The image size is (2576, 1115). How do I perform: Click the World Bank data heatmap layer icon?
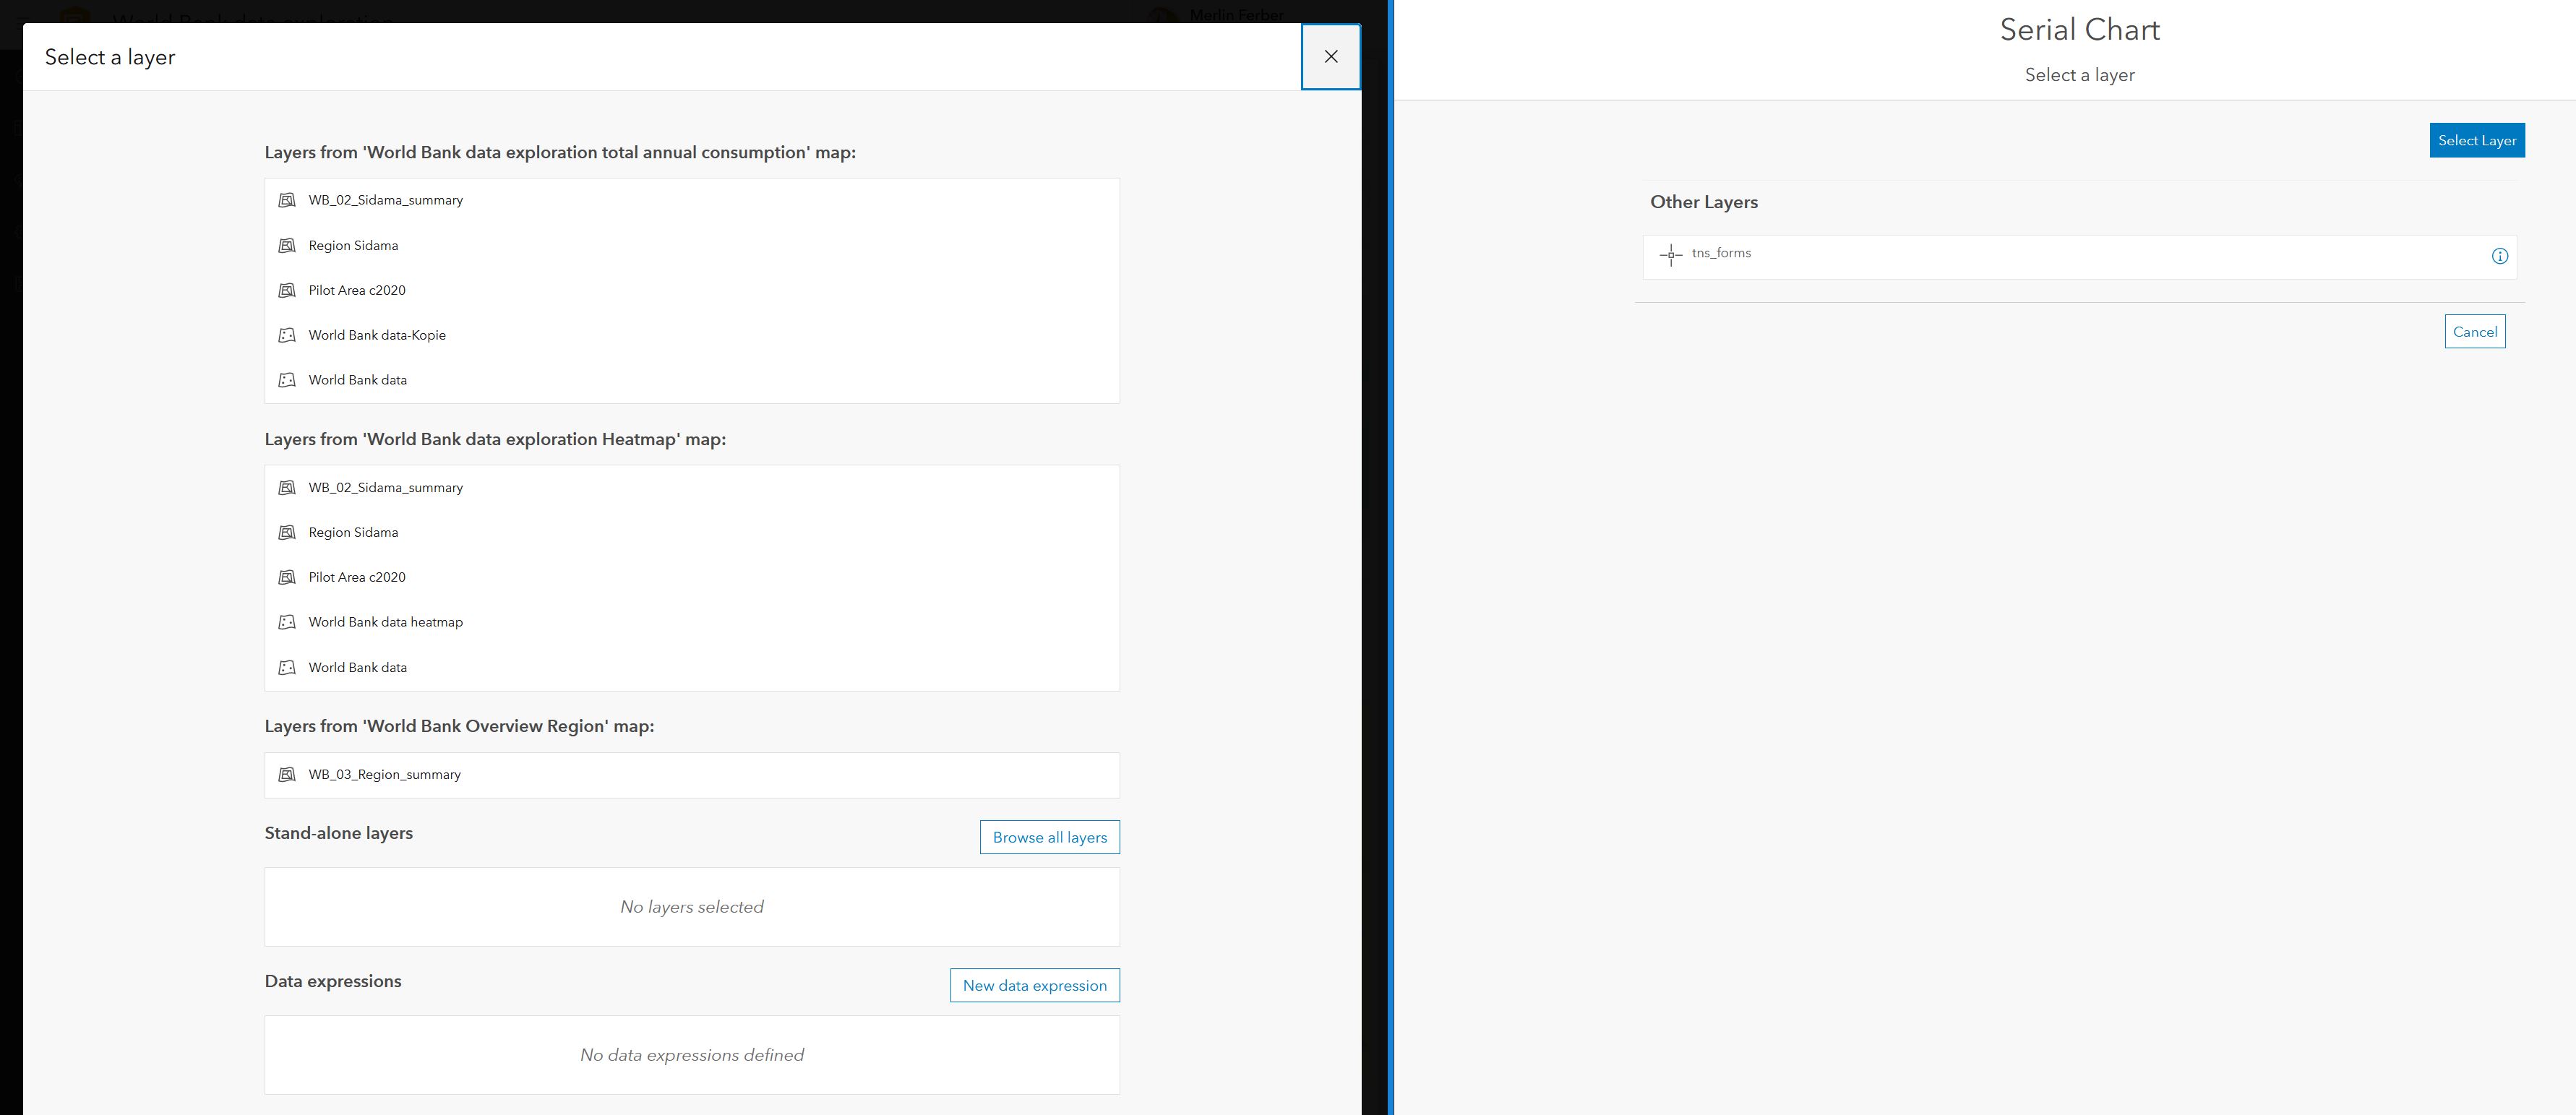pyautogui.click(x=288, y=621)
